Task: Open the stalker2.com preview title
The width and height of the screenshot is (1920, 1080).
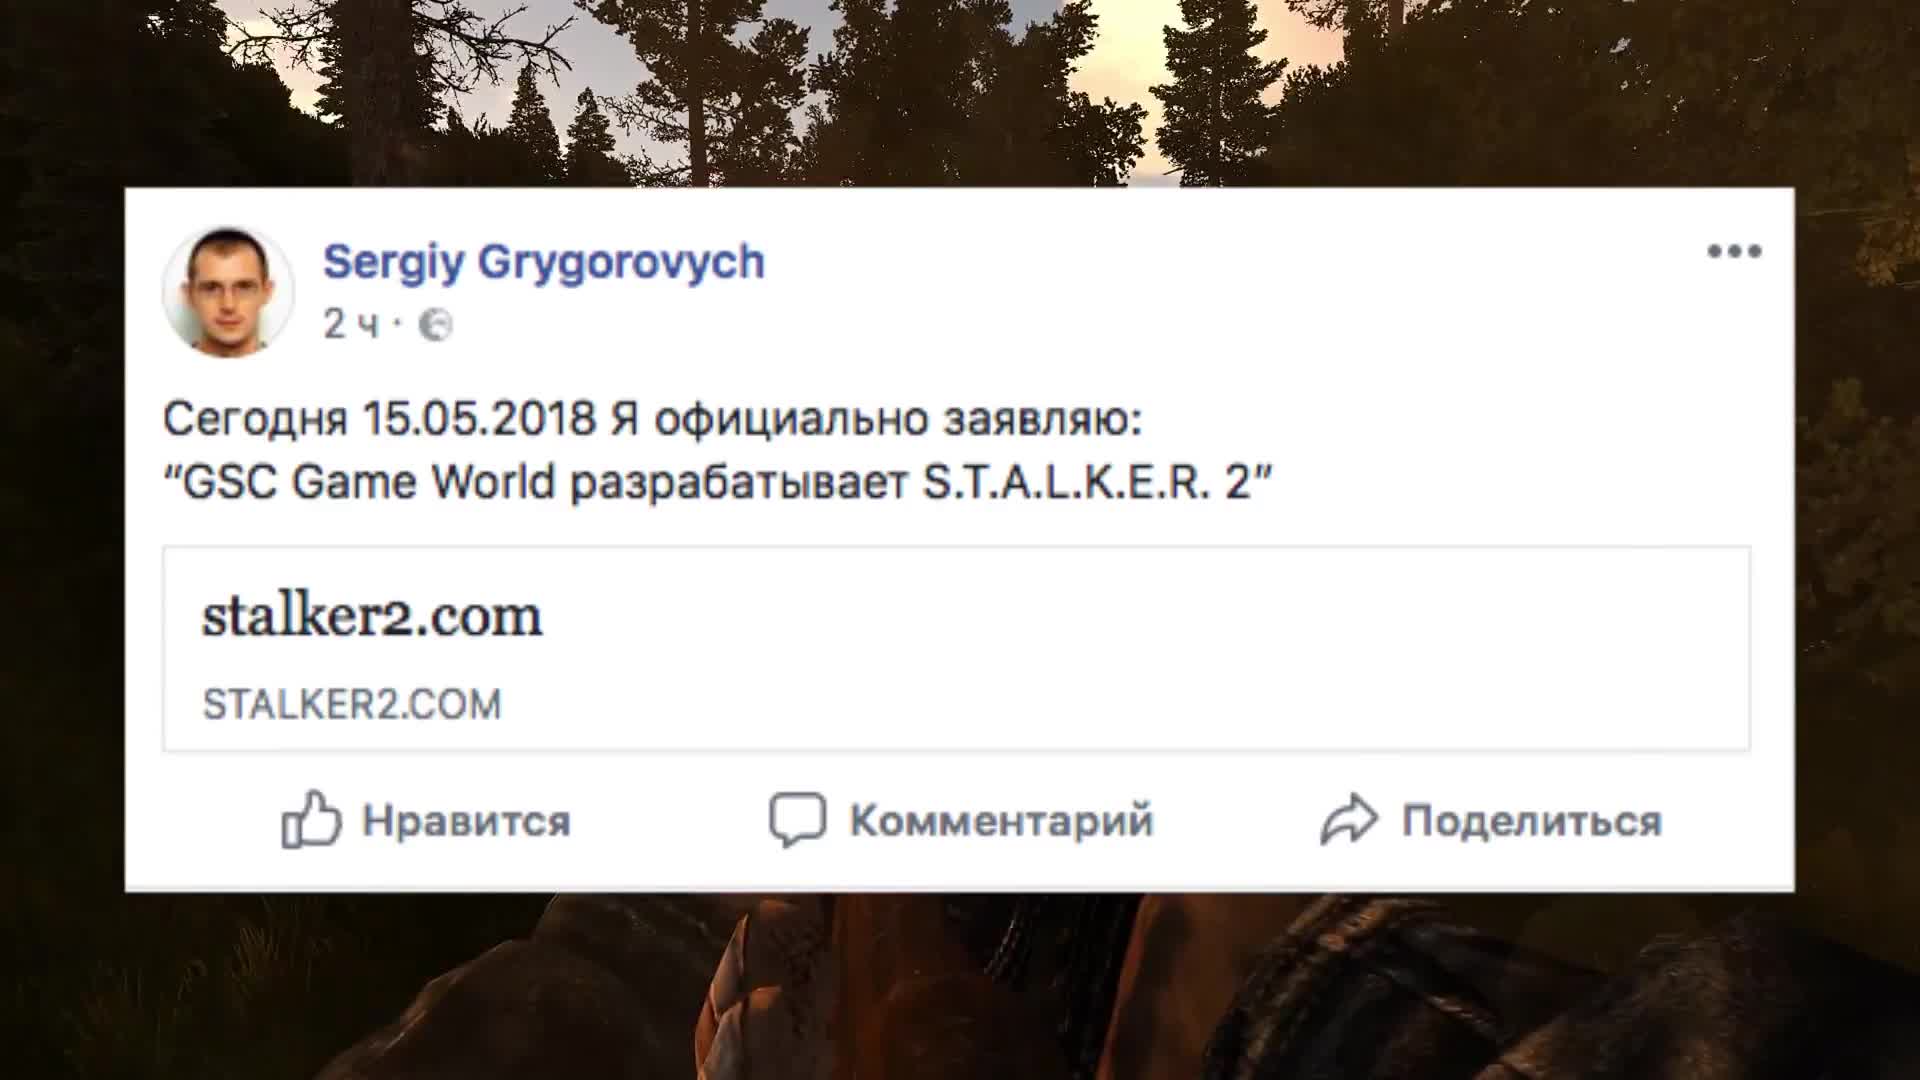Action: coord(372,616)
